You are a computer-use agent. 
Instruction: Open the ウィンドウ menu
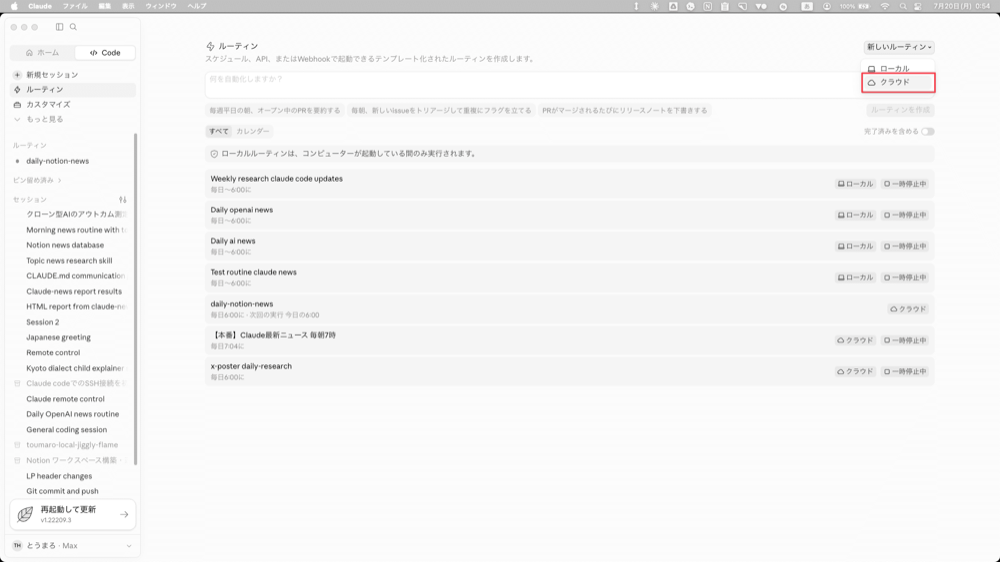tap(161, 6)
